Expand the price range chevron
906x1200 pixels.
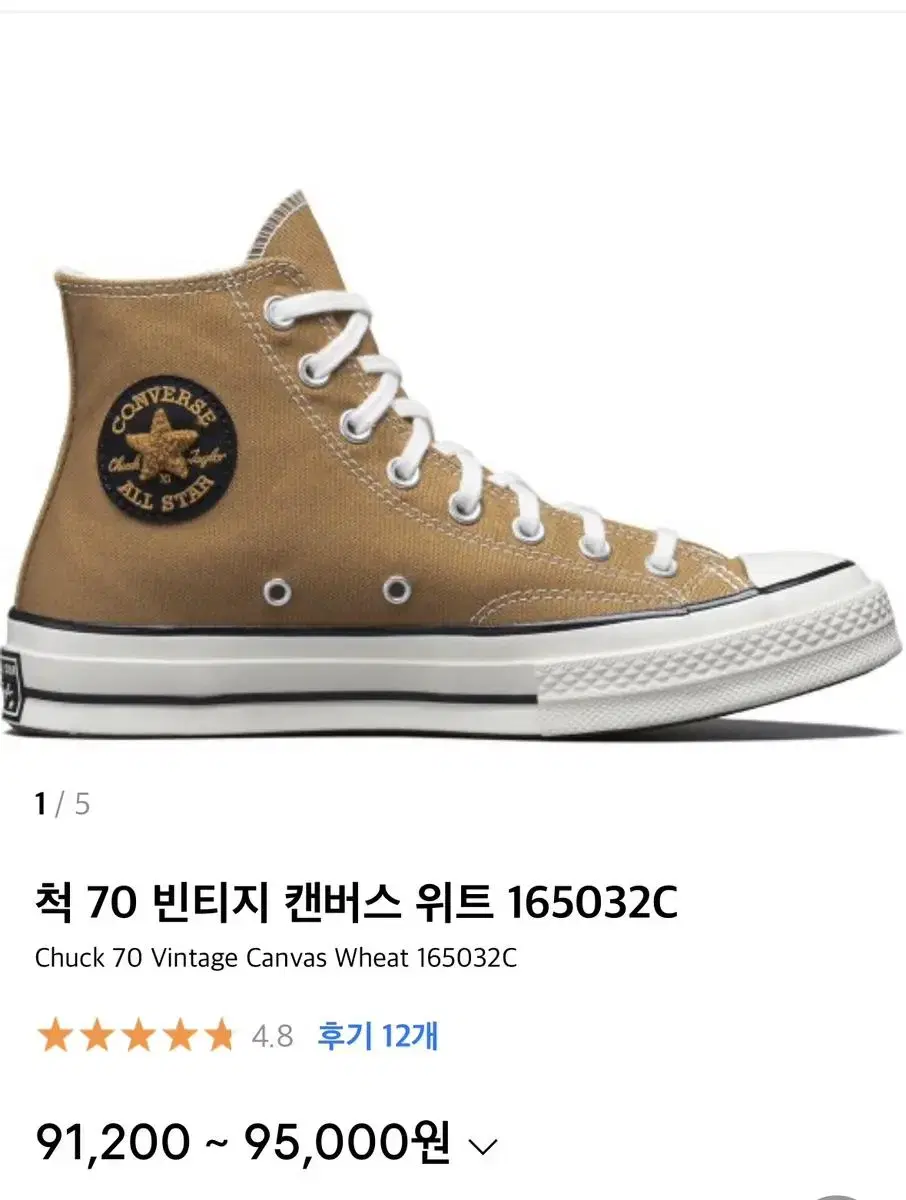pos(483,1146)
